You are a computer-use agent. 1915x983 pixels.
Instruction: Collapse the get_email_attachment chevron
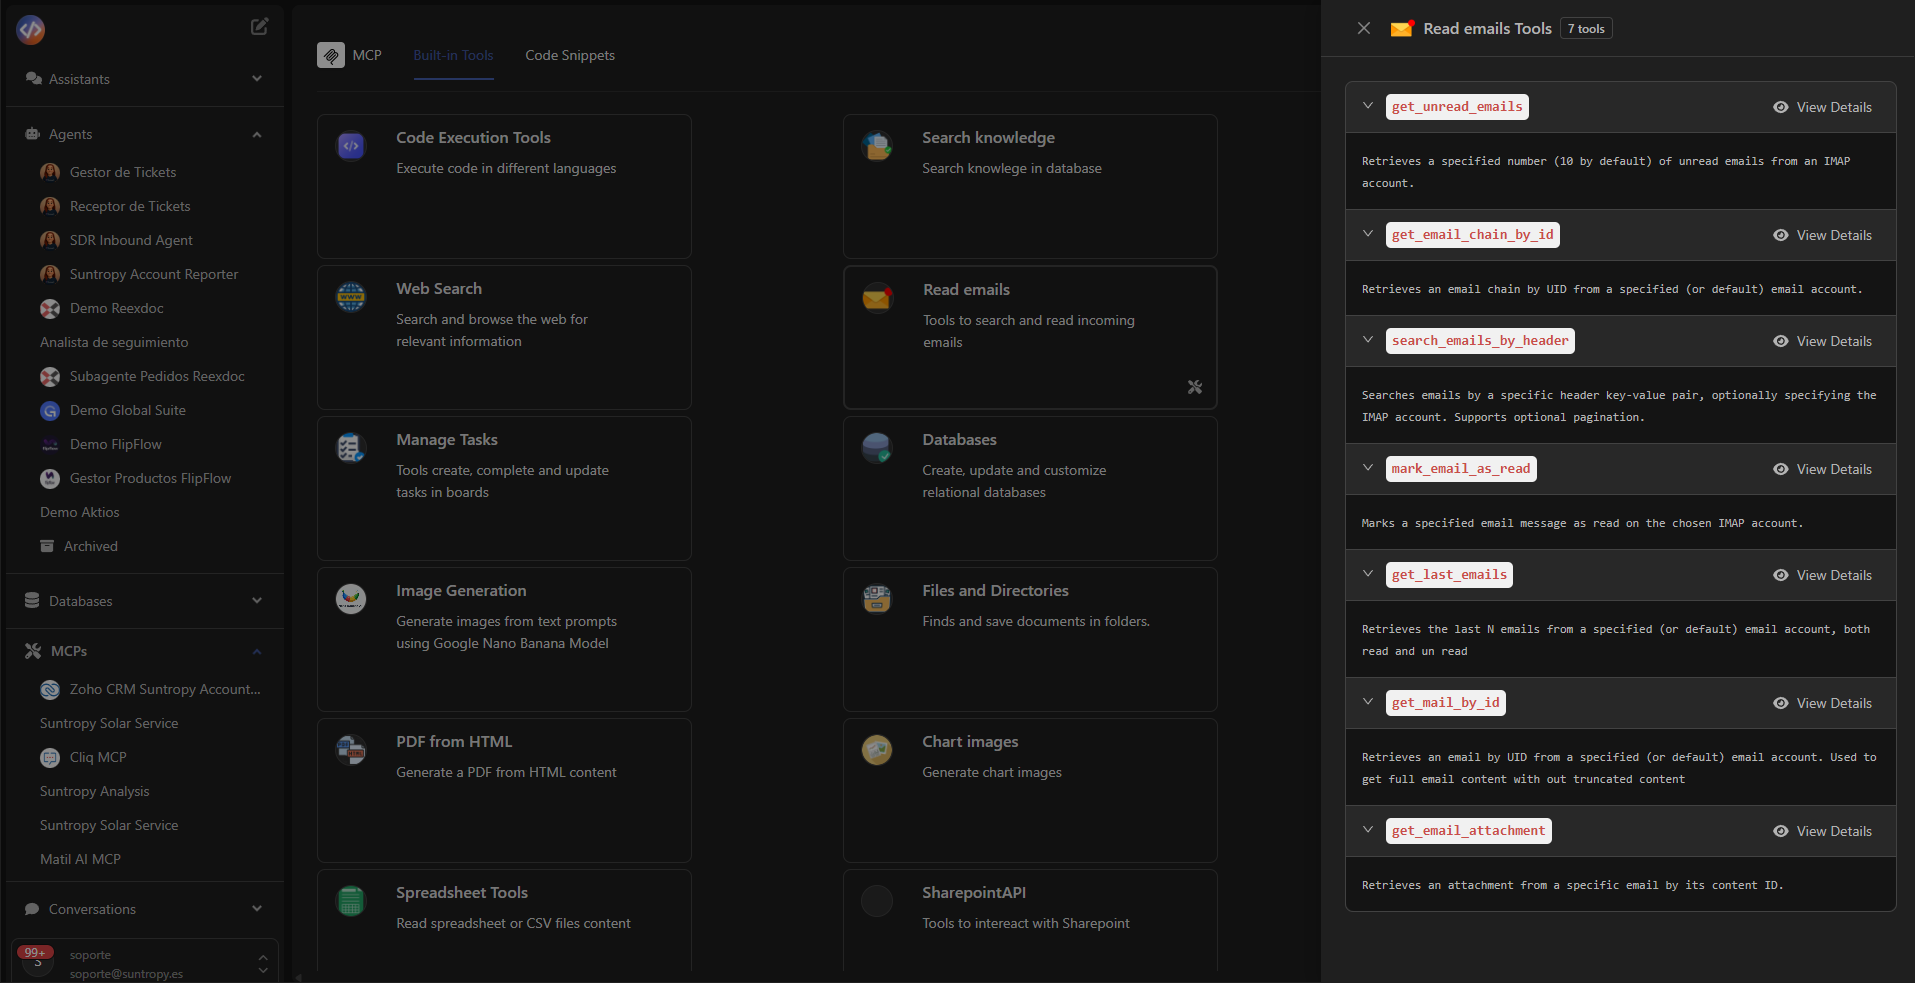tap(1368, 830)
